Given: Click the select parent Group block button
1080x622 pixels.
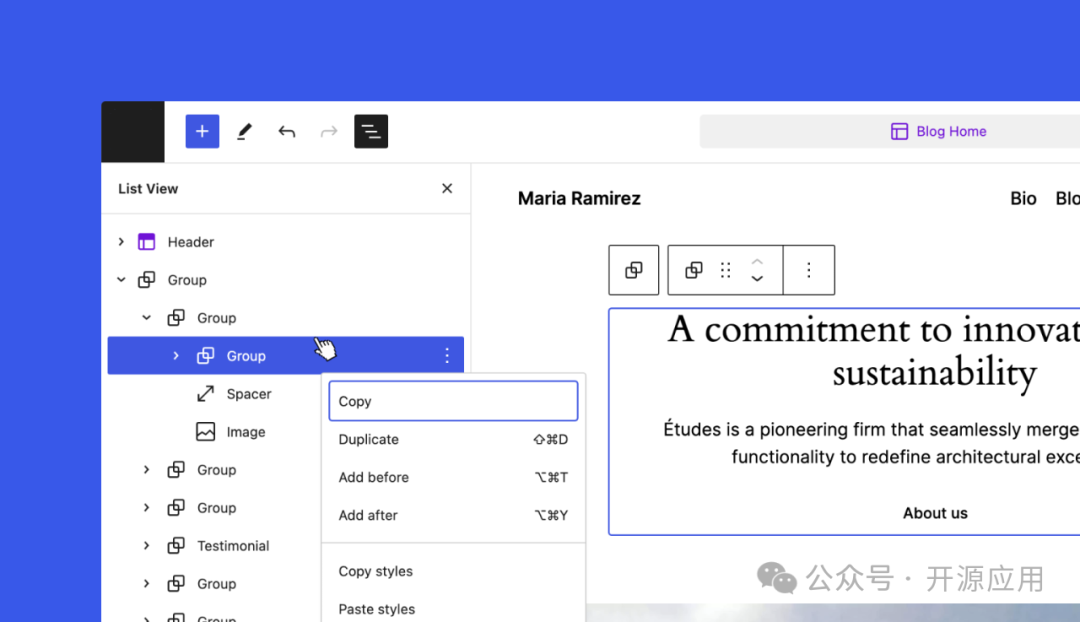Looking at the screenshot, I should 634,270.
